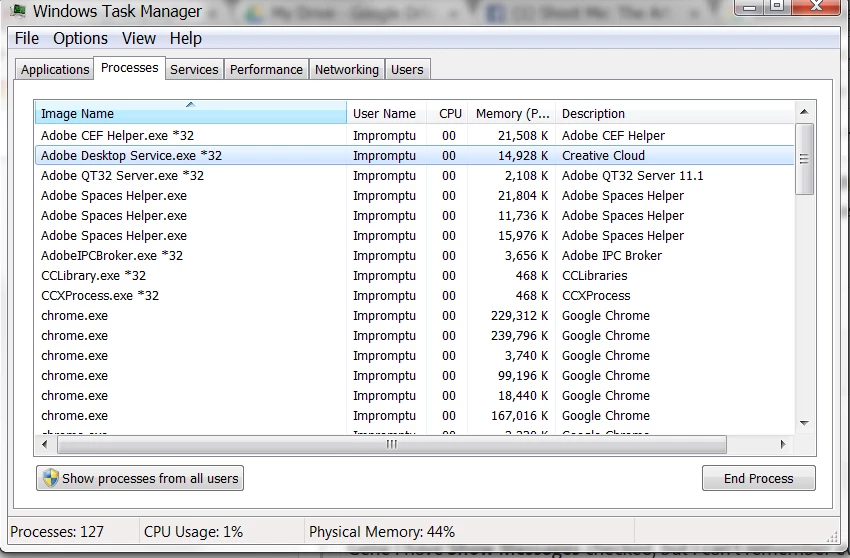Screen dimensions: 850x558
Task: Select Adobe Spaces Helper.exe using 11,736 K
Action: click(x=415, y=216)
